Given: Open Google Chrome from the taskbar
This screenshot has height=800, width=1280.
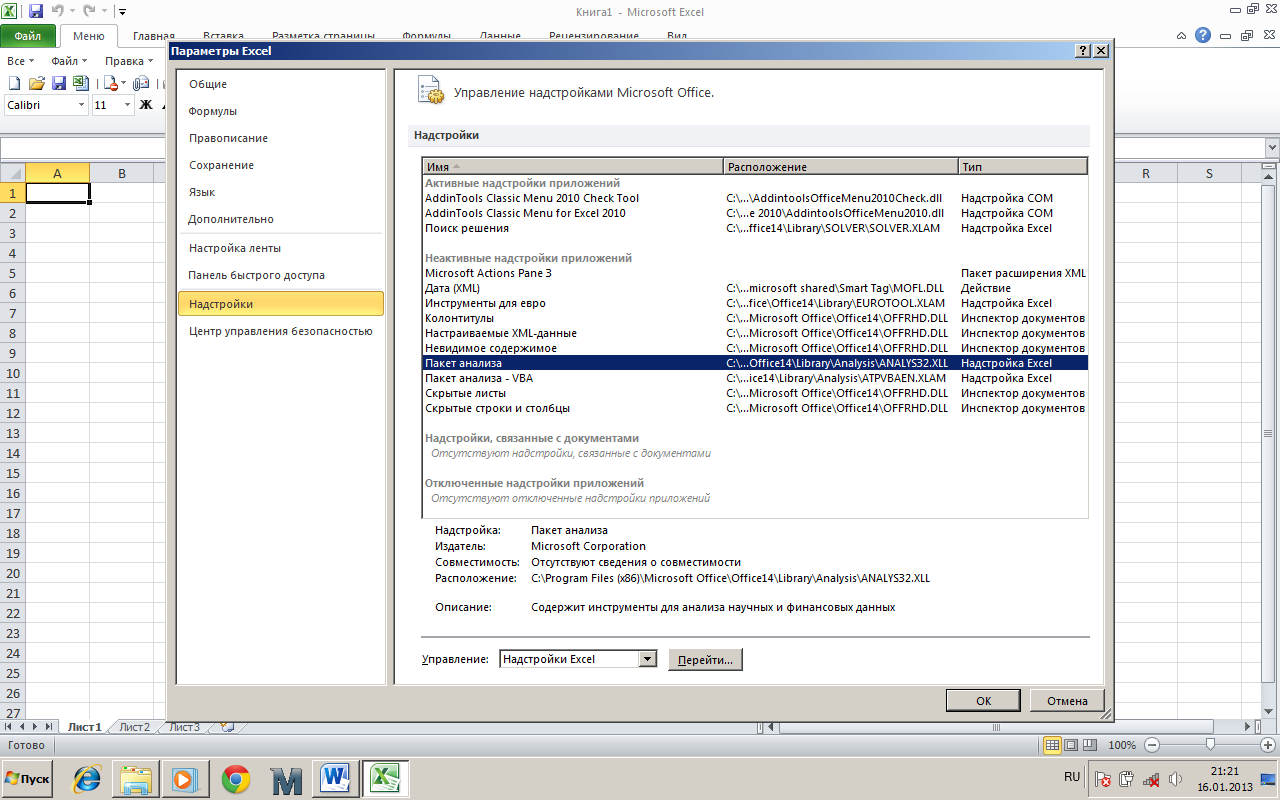Looking at the screenshot, I should 236,779.
